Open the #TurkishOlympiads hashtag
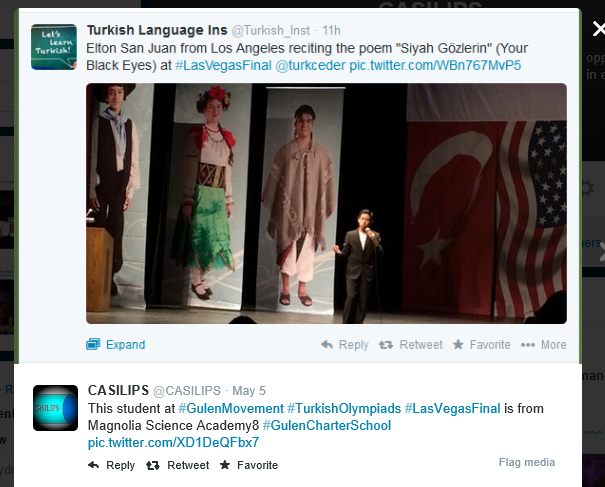This screenshot has height=487, width=605. (x=344, y=408)
